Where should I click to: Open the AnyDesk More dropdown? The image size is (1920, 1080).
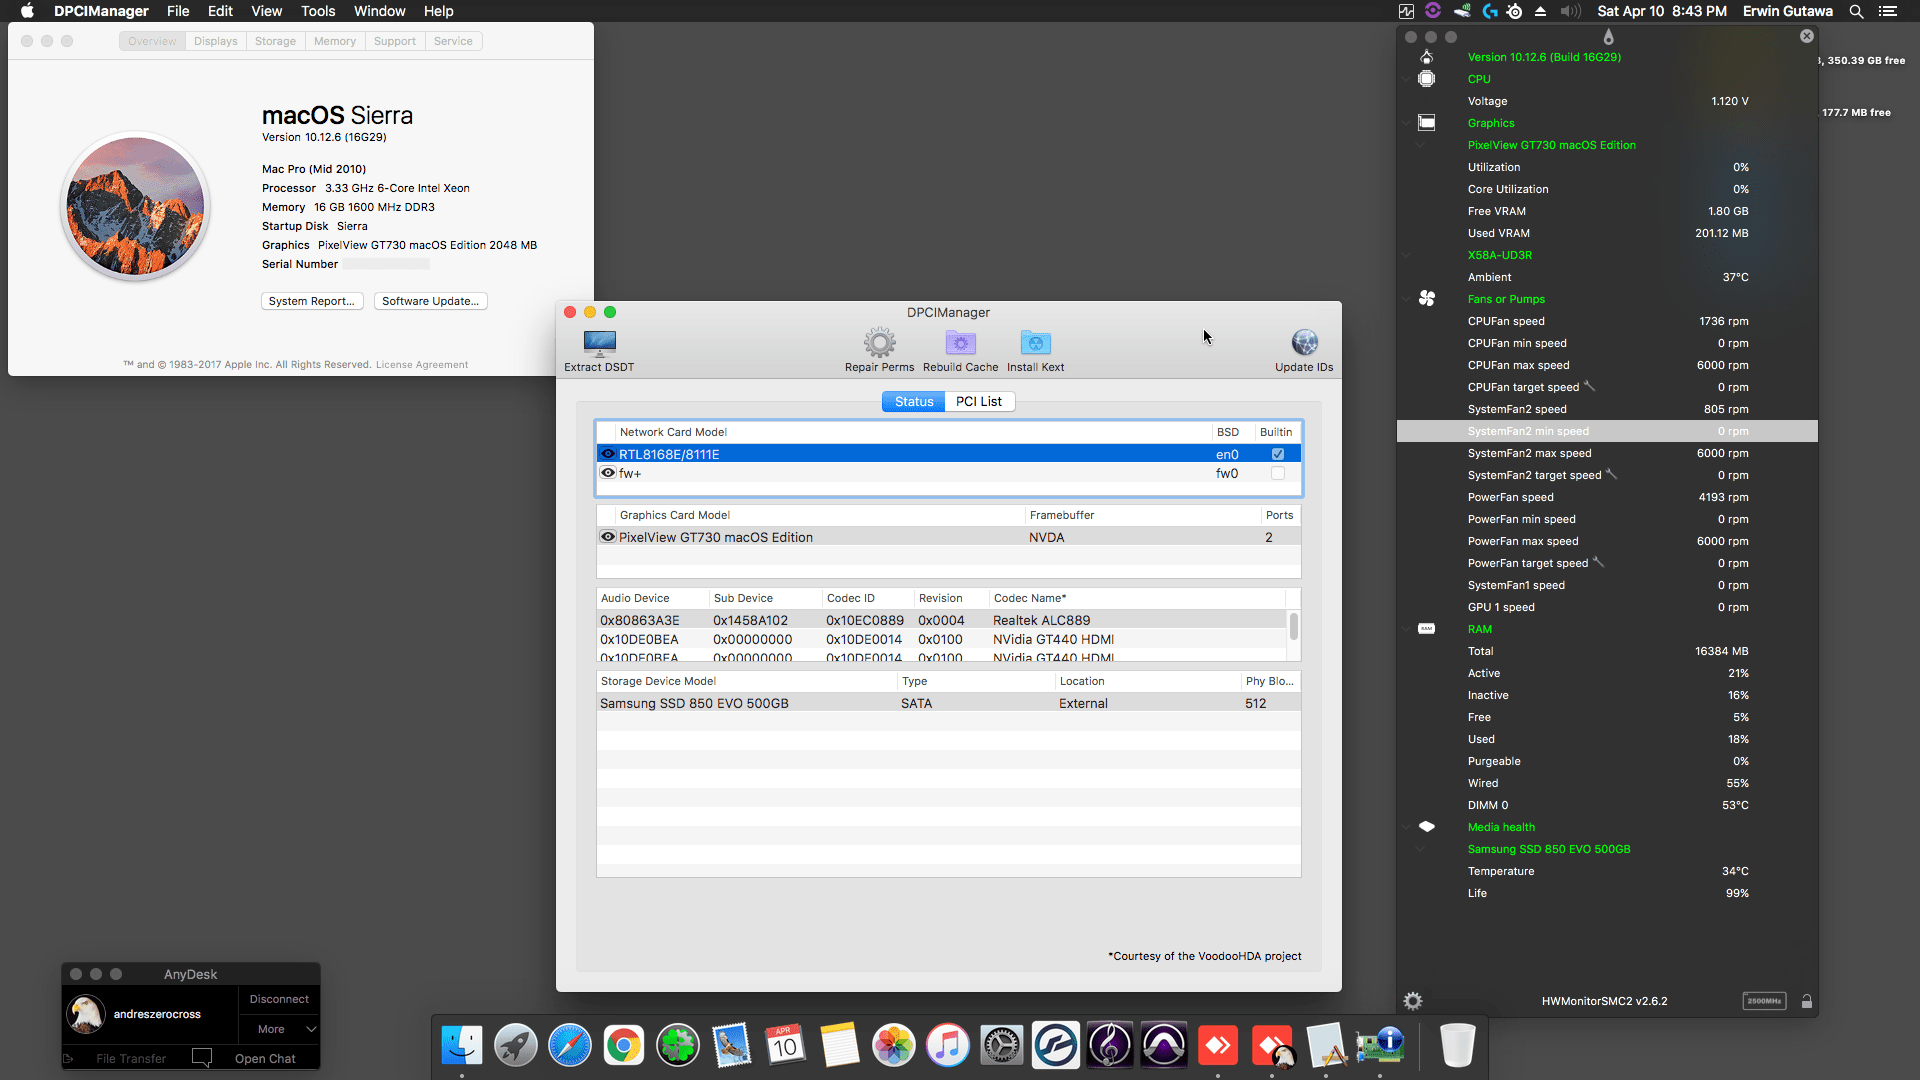(x=280, y=1029)
